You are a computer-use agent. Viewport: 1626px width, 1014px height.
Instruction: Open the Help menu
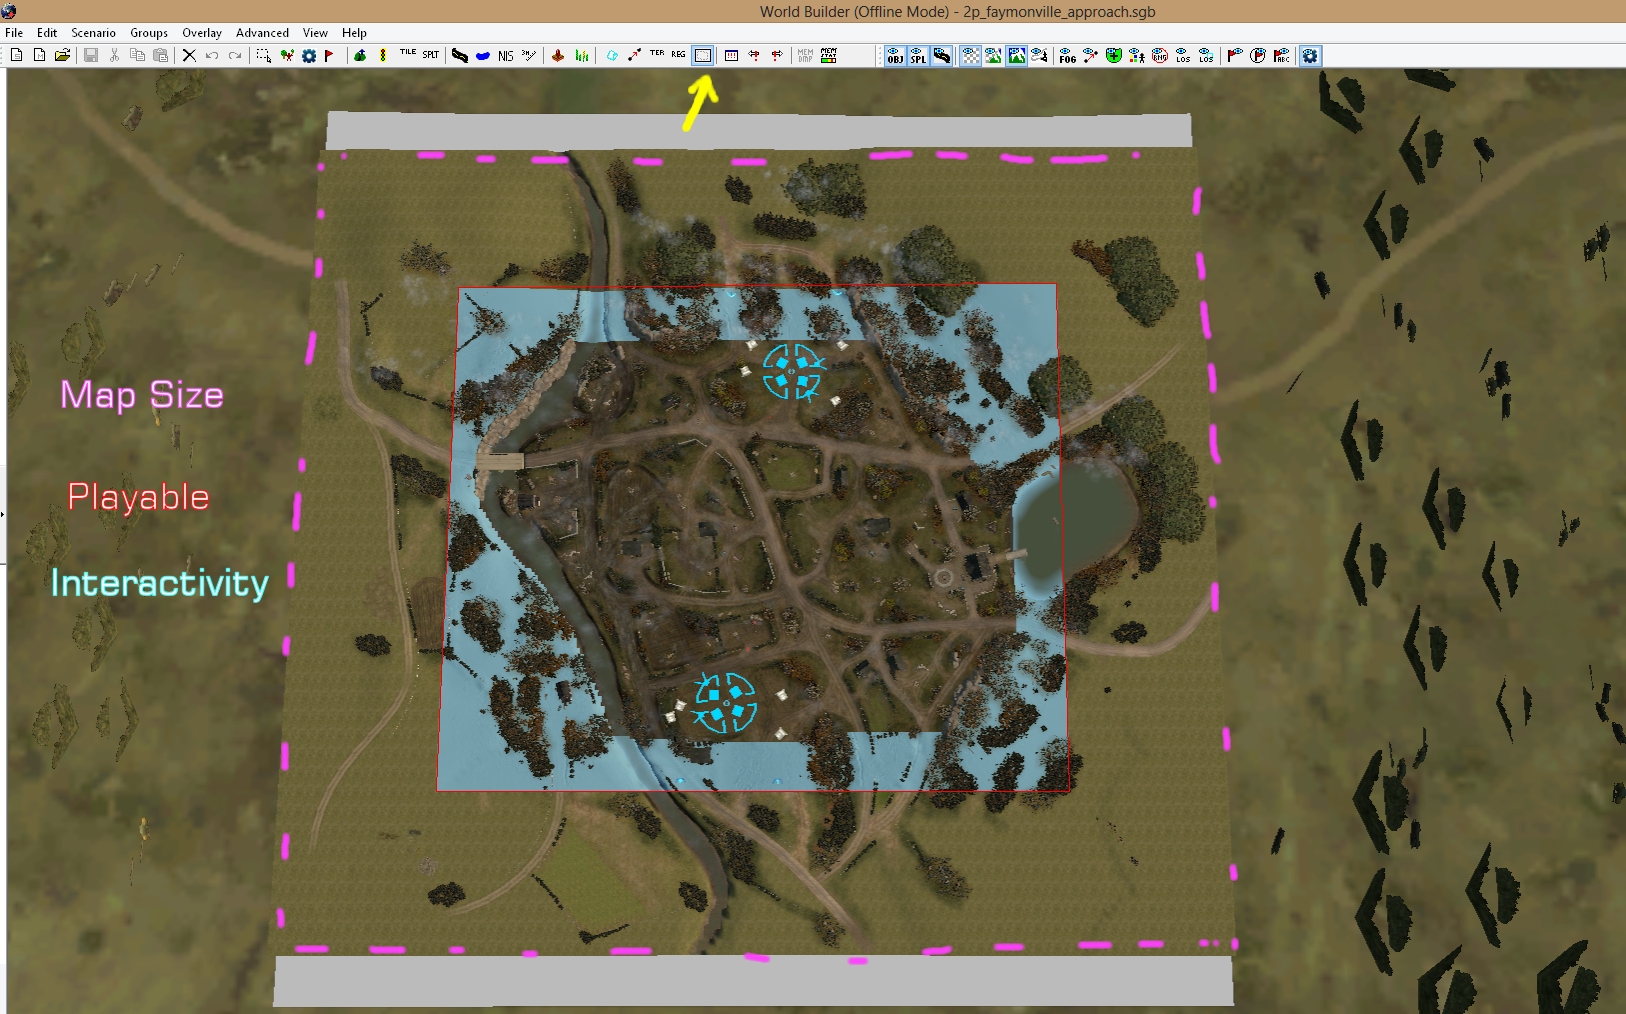pos(354,33)
